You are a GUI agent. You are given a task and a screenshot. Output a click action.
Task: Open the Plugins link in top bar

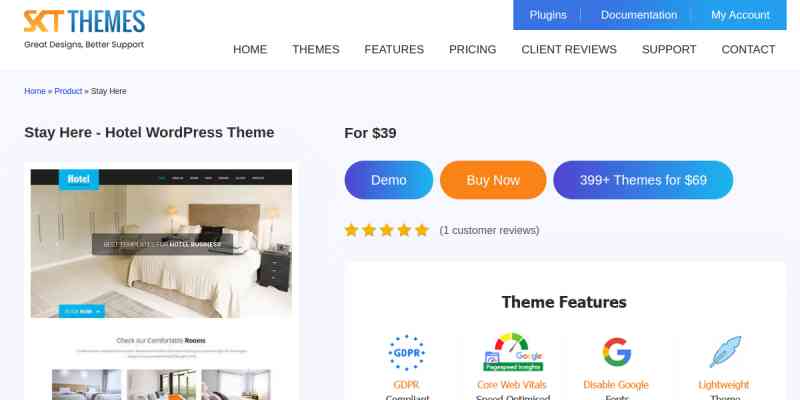tap(547, 15)
